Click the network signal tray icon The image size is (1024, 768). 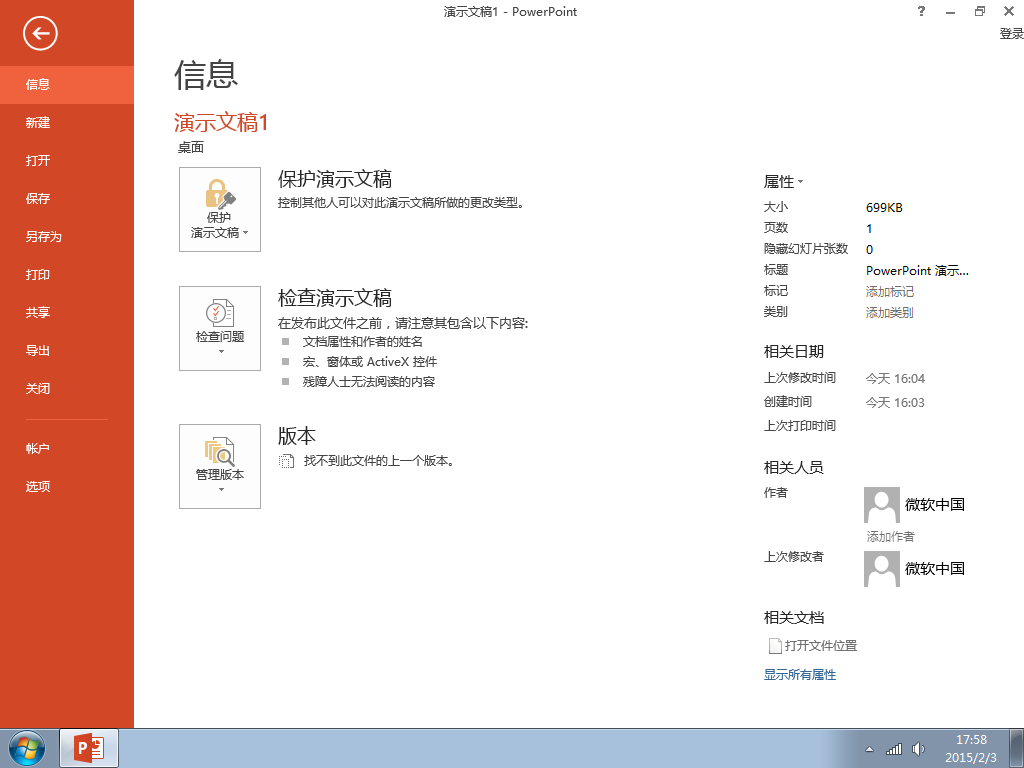coord(894,749)
